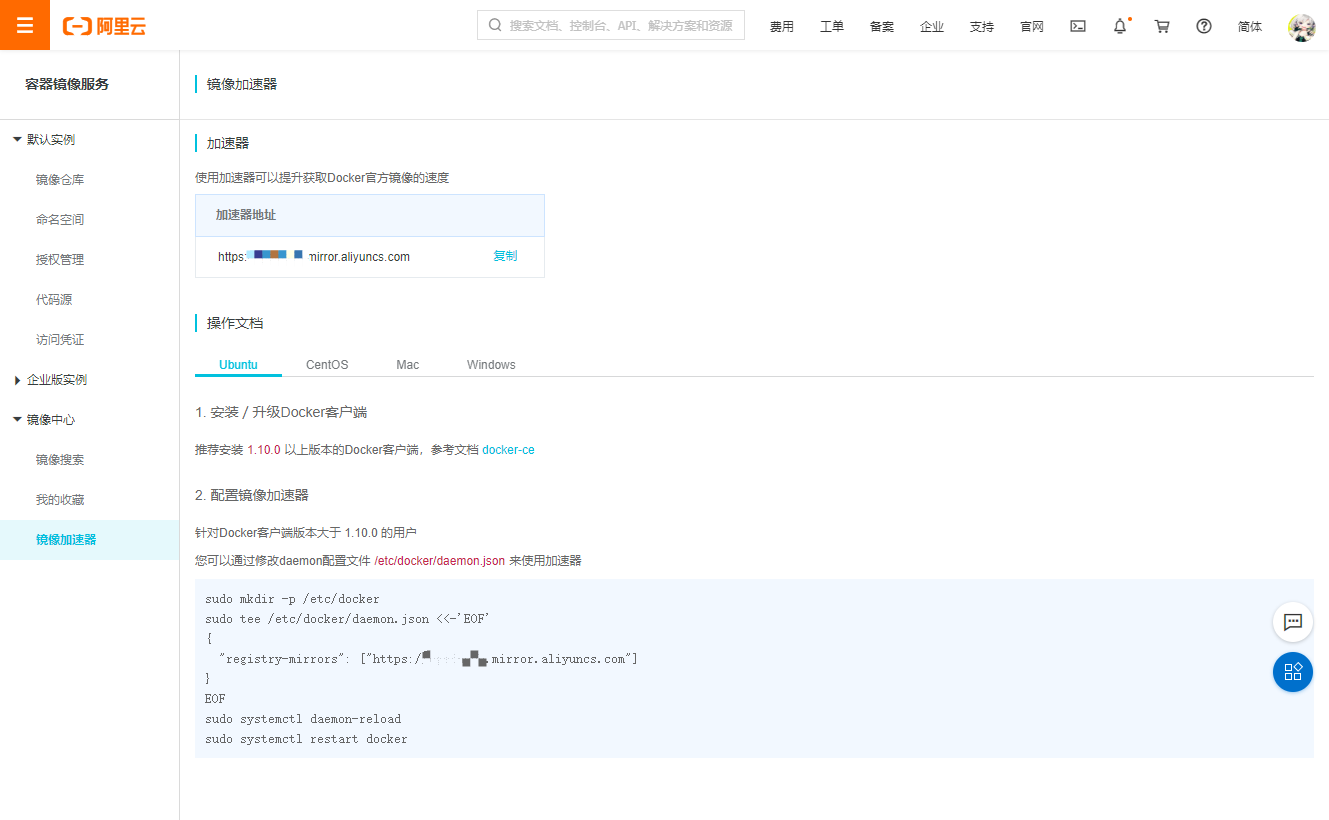Go to 官网 link
The width and height of the screenshot is (1329, 820).
pos(1032,27)
